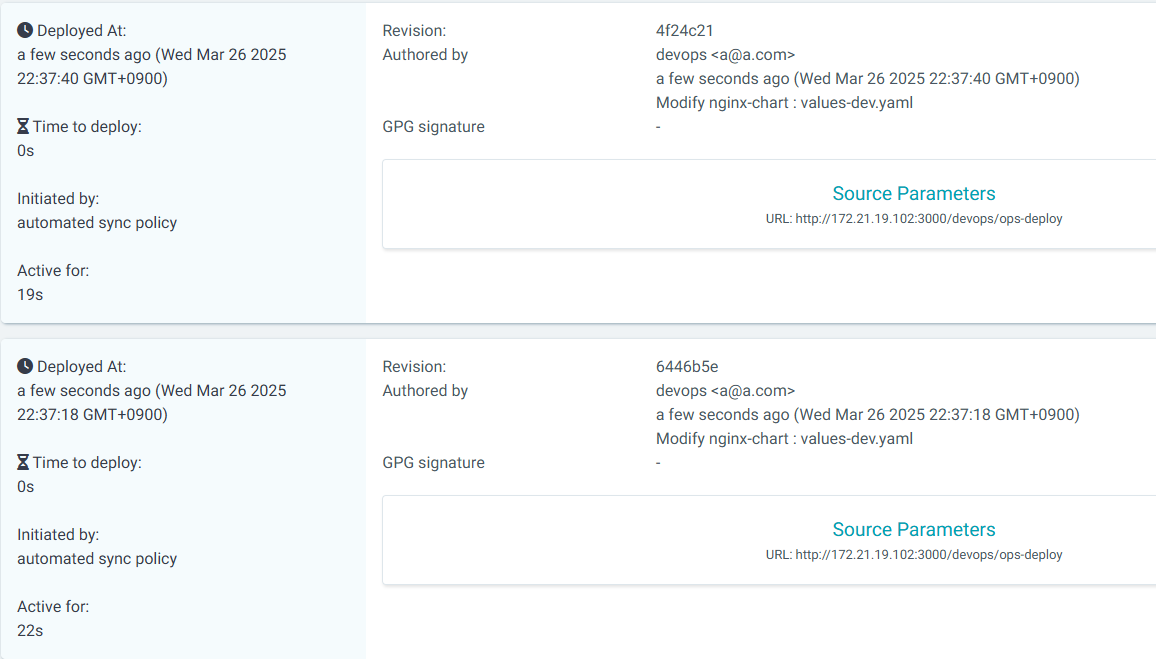
Task: Click the 'Active for: 19s' value
Action: (x=30, y=295)
